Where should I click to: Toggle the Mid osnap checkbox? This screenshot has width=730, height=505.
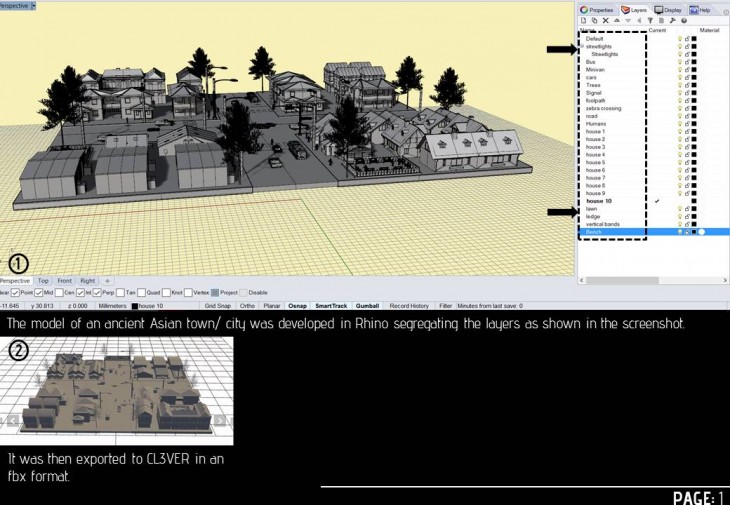(38, 292)
